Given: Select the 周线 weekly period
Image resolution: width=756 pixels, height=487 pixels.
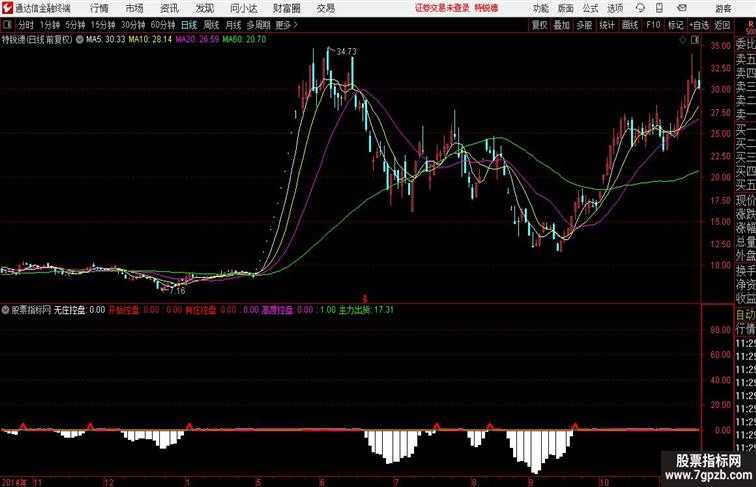Looking at the screenshot, I should click(x=211, y=25).
